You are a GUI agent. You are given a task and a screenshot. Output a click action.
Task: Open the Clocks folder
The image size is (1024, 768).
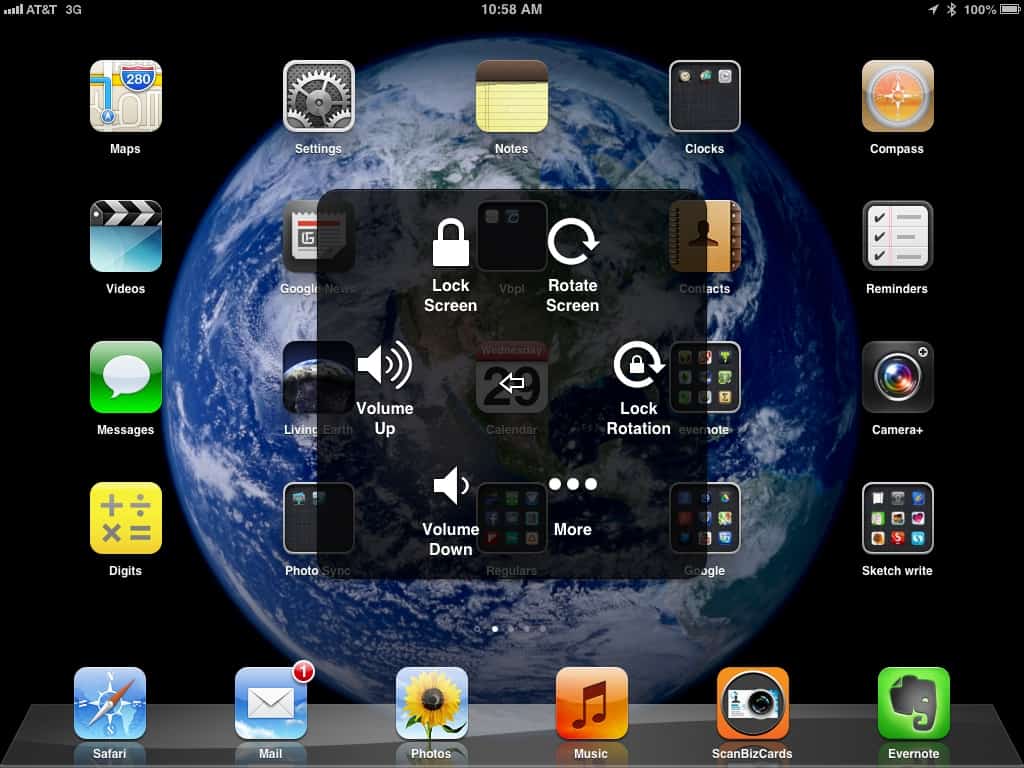[705, 96]
